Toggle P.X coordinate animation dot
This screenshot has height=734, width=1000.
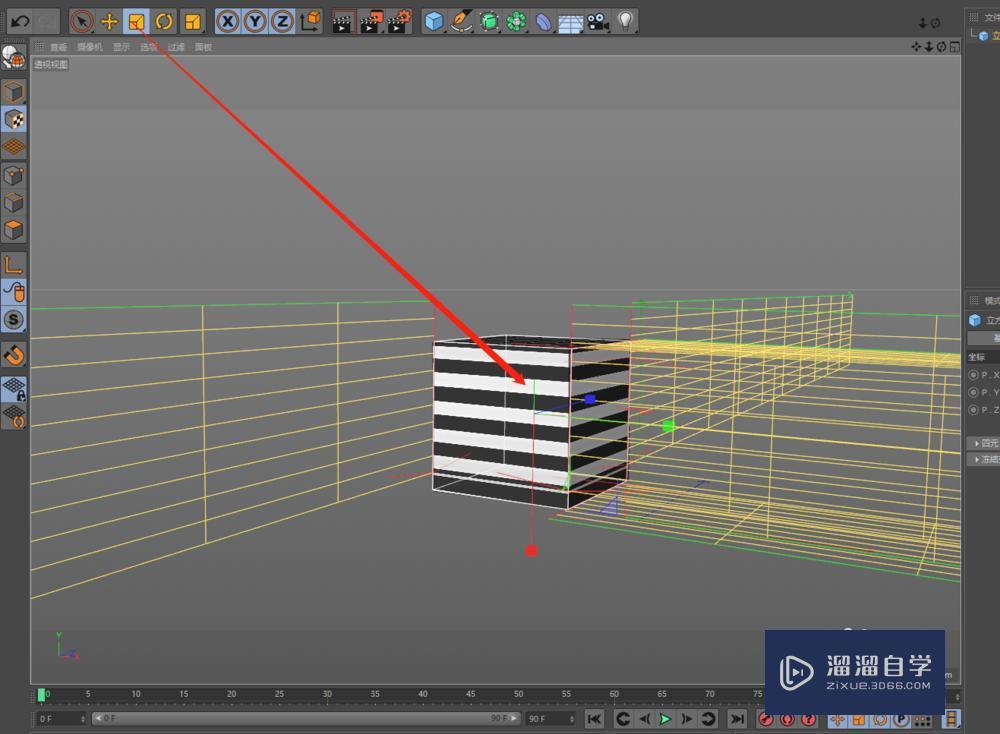point(973,375)
